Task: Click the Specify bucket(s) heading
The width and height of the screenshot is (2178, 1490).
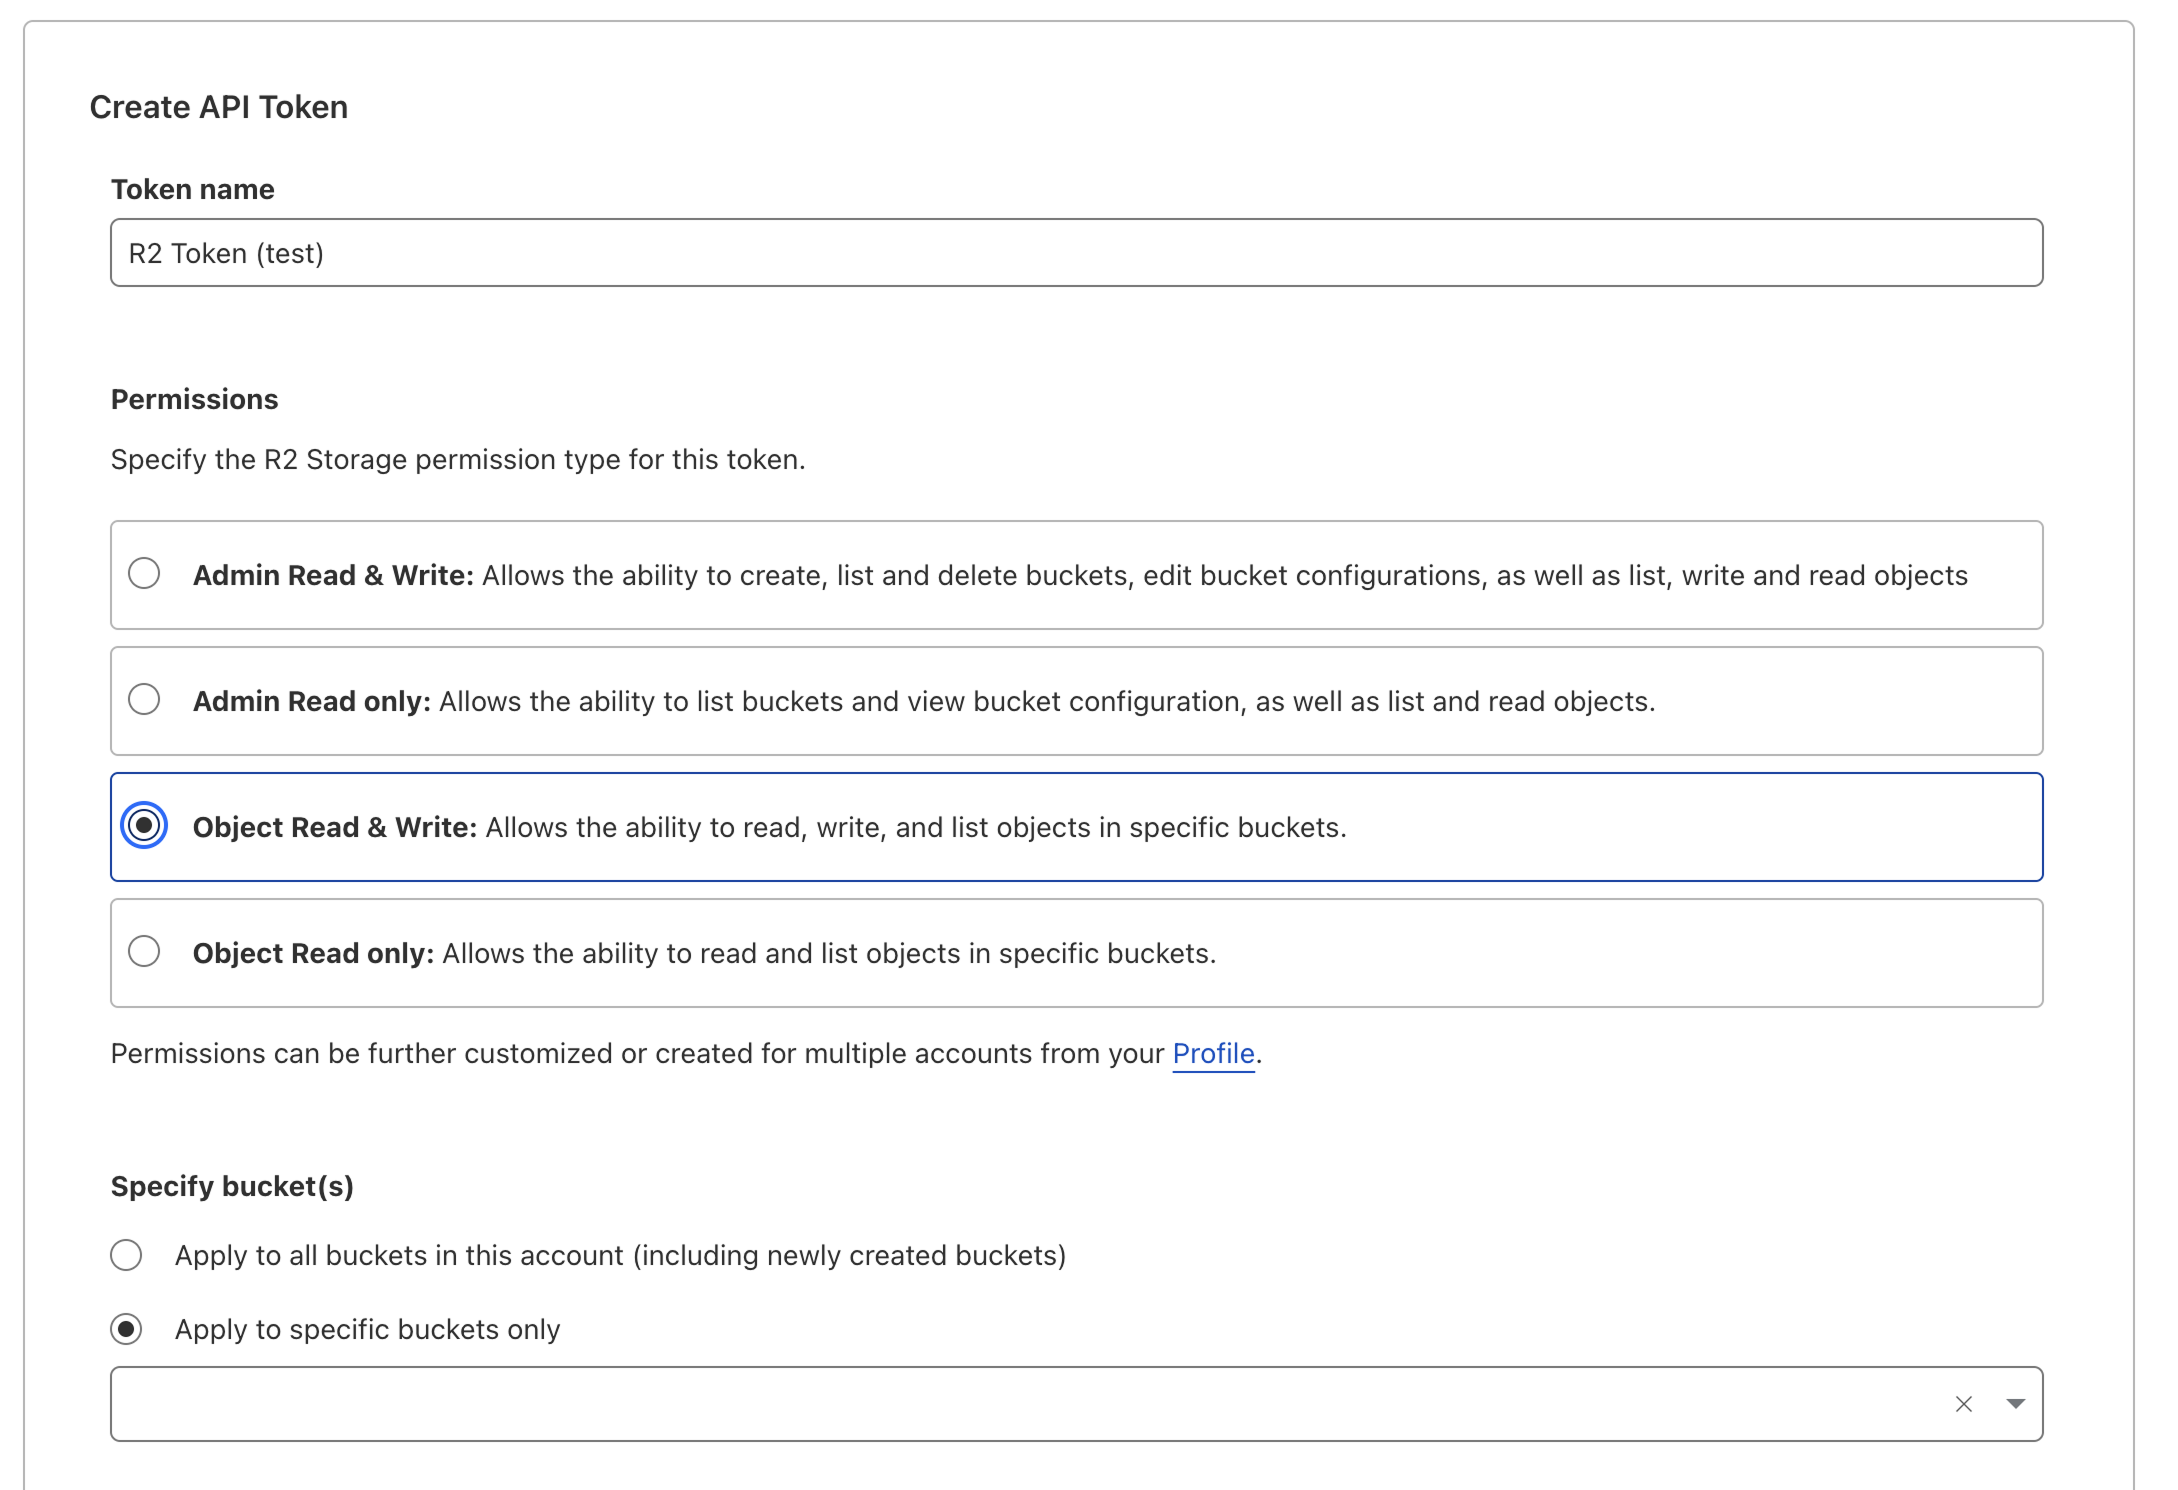Action: 232,1186
